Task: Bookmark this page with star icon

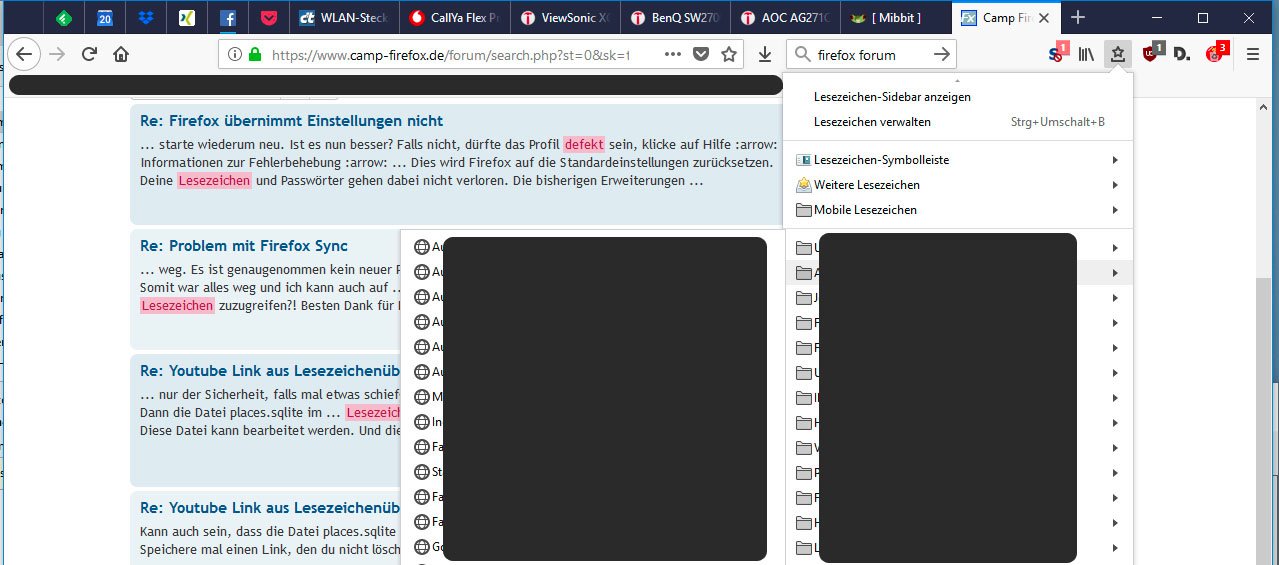Action: pos(729,55)
